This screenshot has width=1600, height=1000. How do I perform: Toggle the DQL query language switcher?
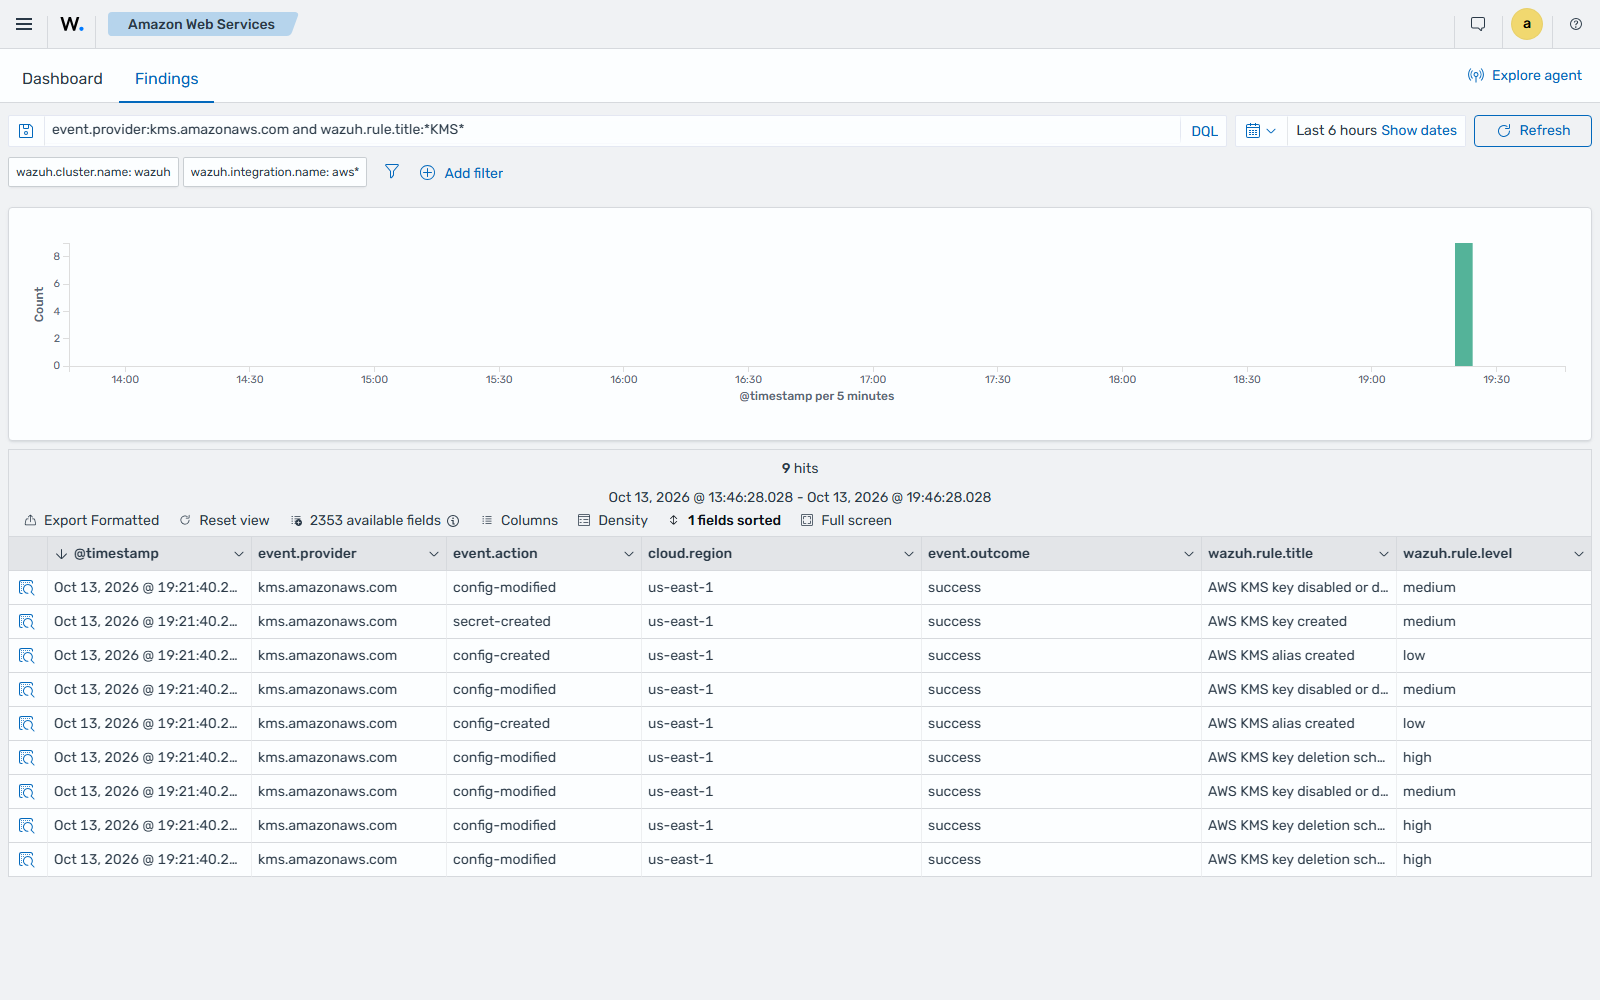[1204, 131]
